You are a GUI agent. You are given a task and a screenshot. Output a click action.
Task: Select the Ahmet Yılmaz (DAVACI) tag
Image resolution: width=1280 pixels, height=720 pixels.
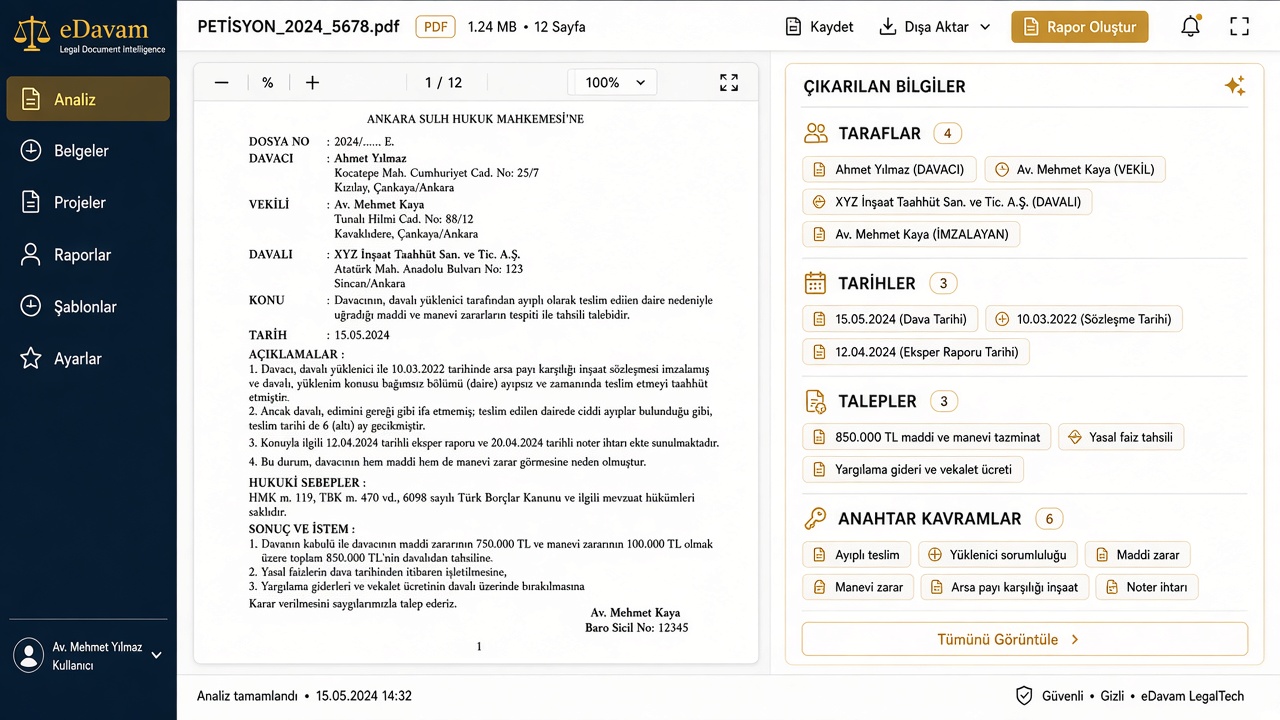point(889,170)
